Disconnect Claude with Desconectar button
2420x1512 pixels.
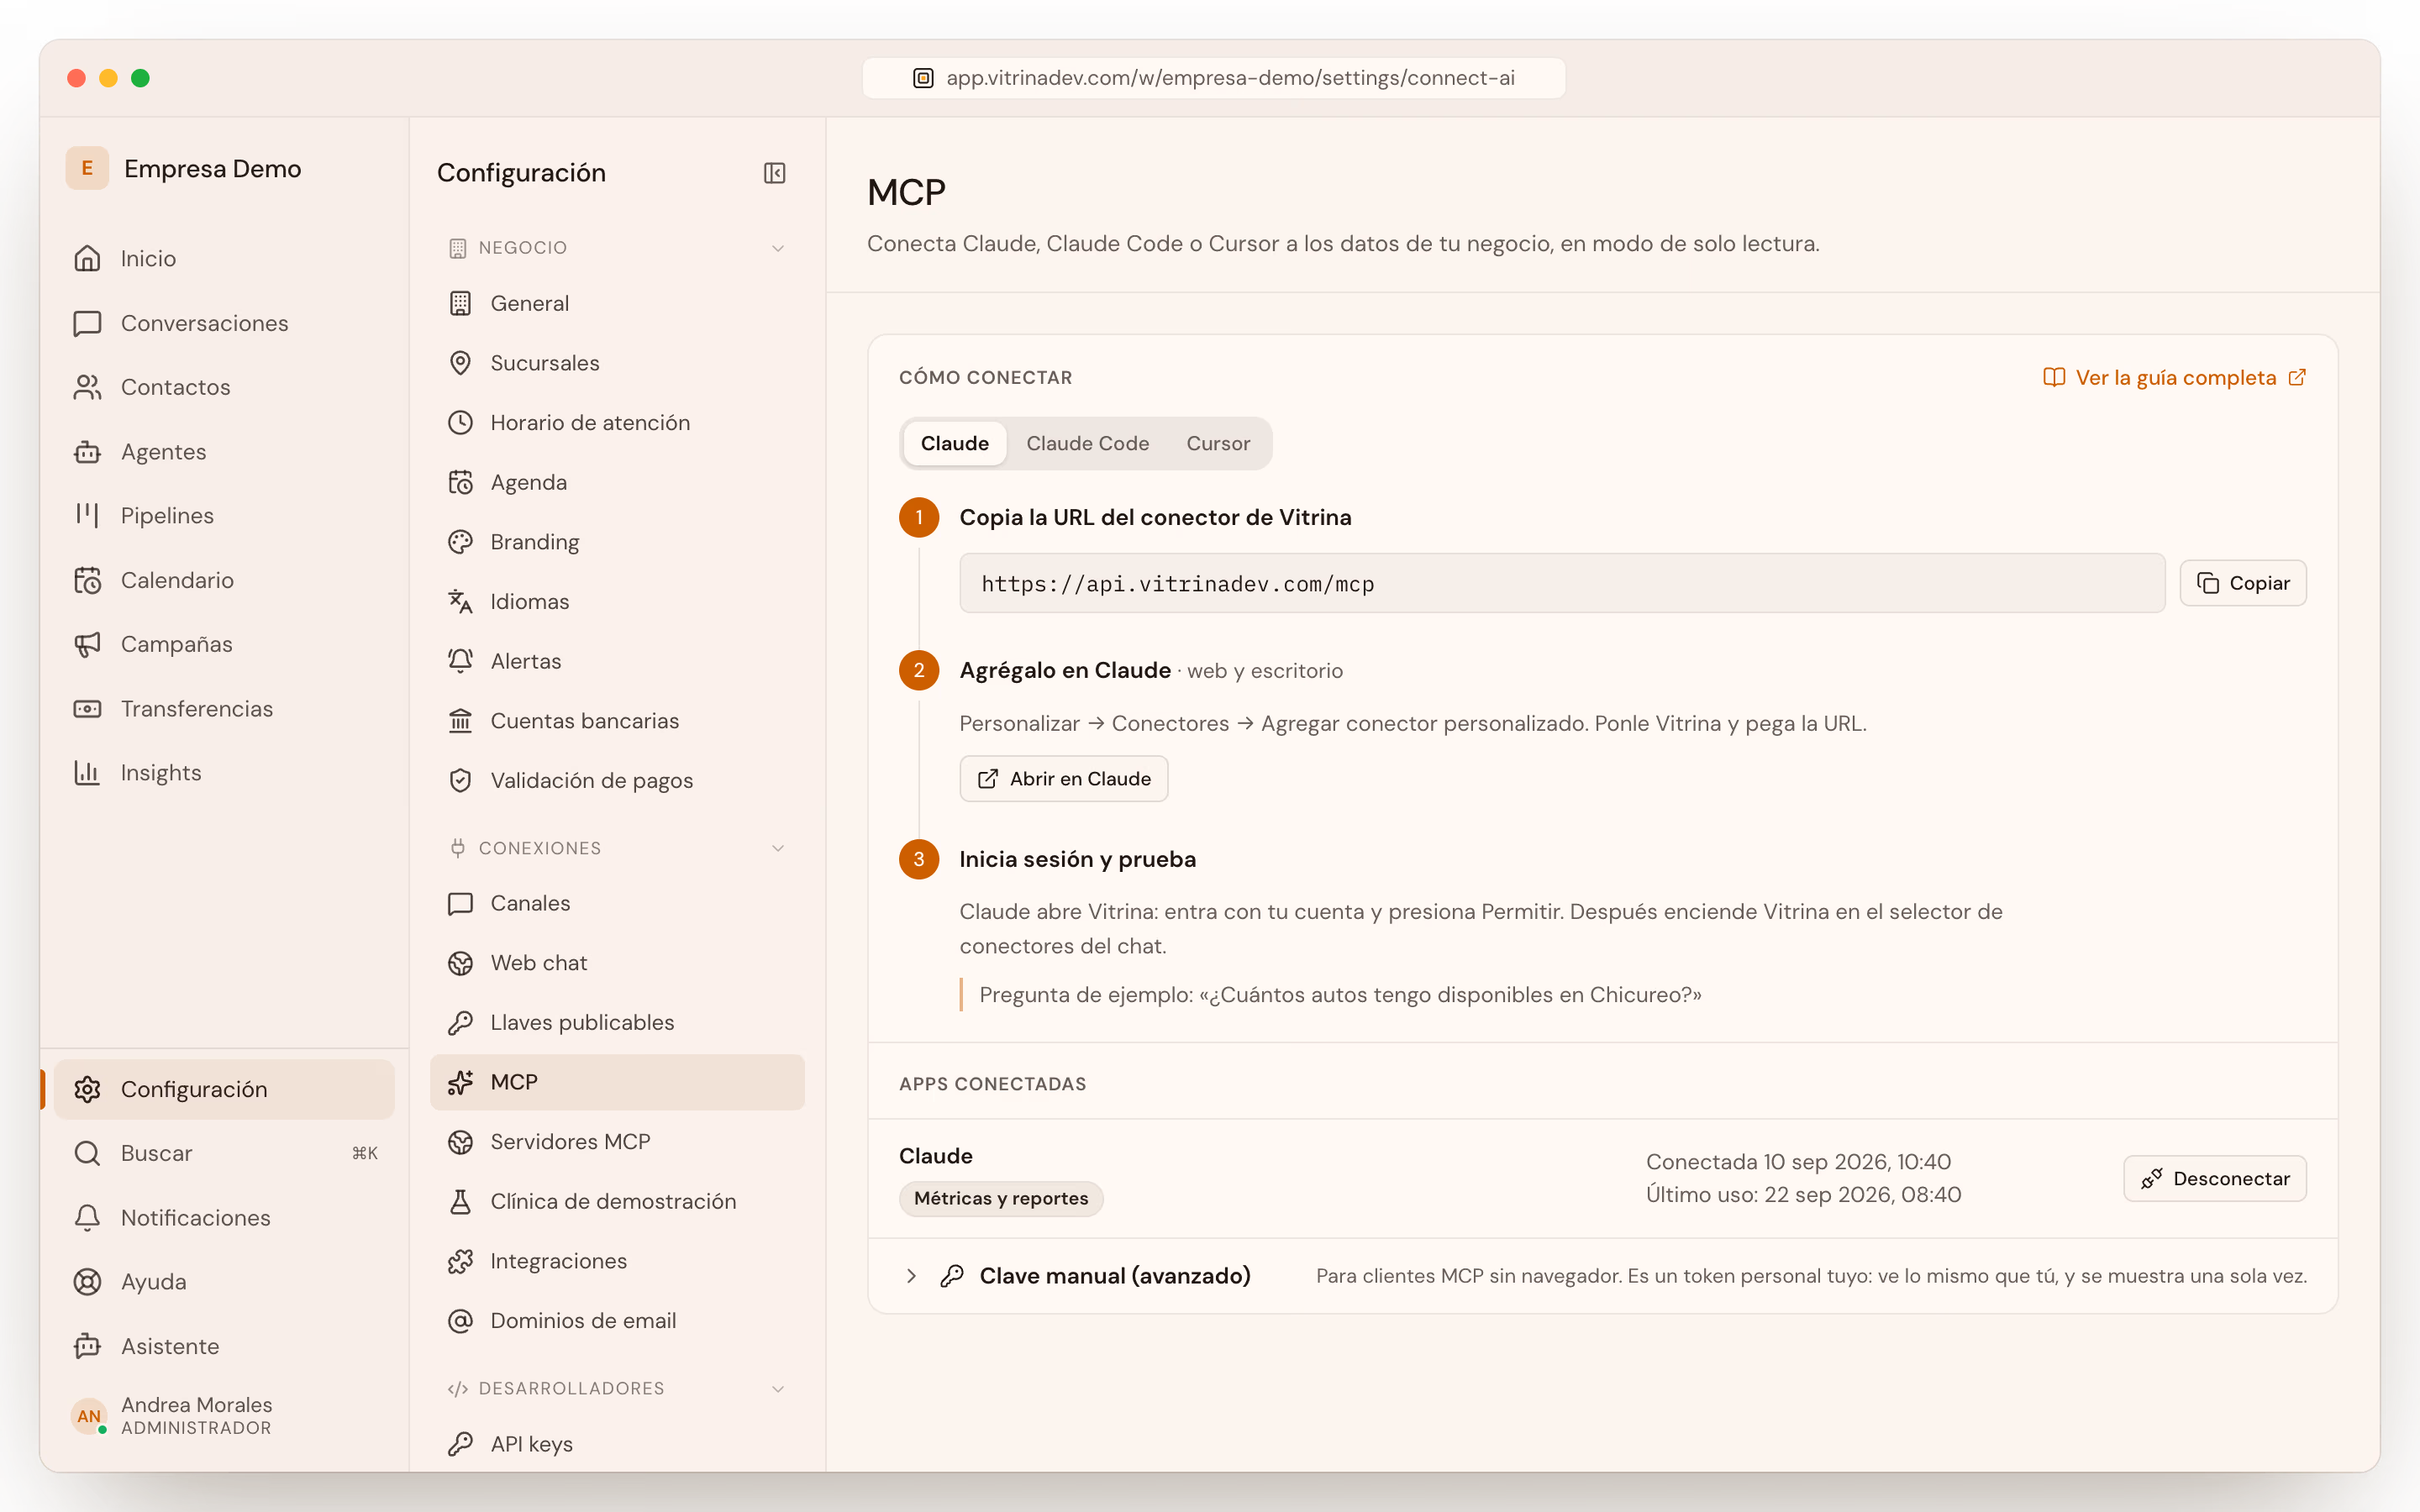pos(2215,1179)
